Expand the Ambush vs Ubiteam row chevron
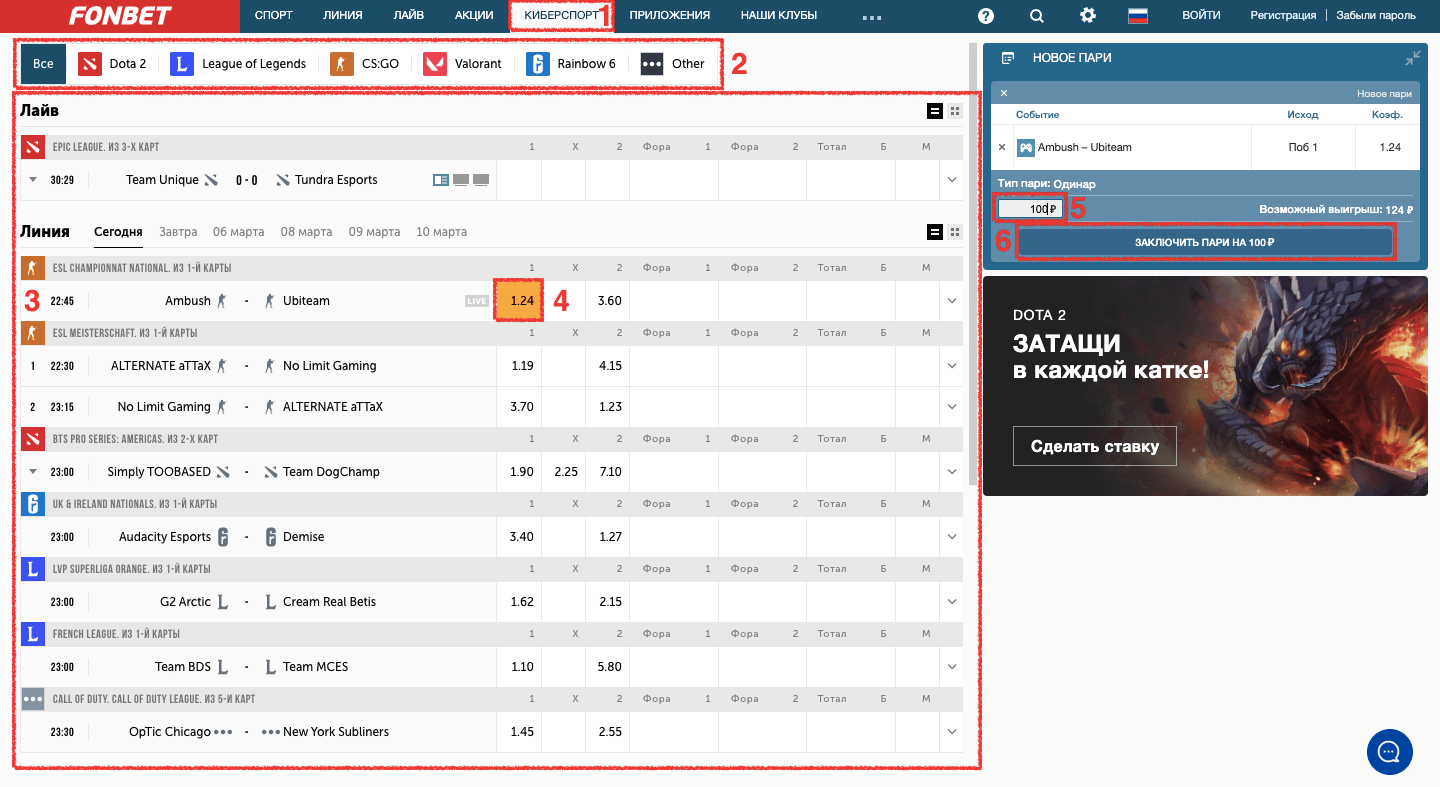1440x787 pixels. click(951, 301)
